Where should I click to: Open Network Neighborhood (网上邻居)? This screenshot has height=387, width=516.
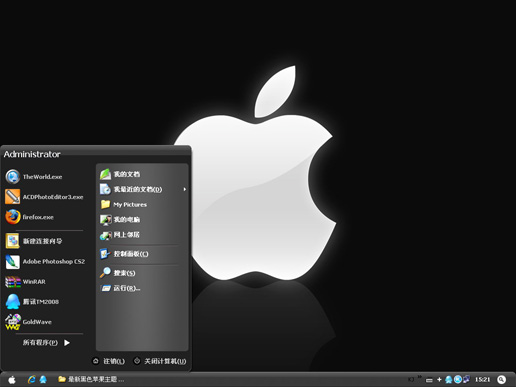tap(120, 235)
